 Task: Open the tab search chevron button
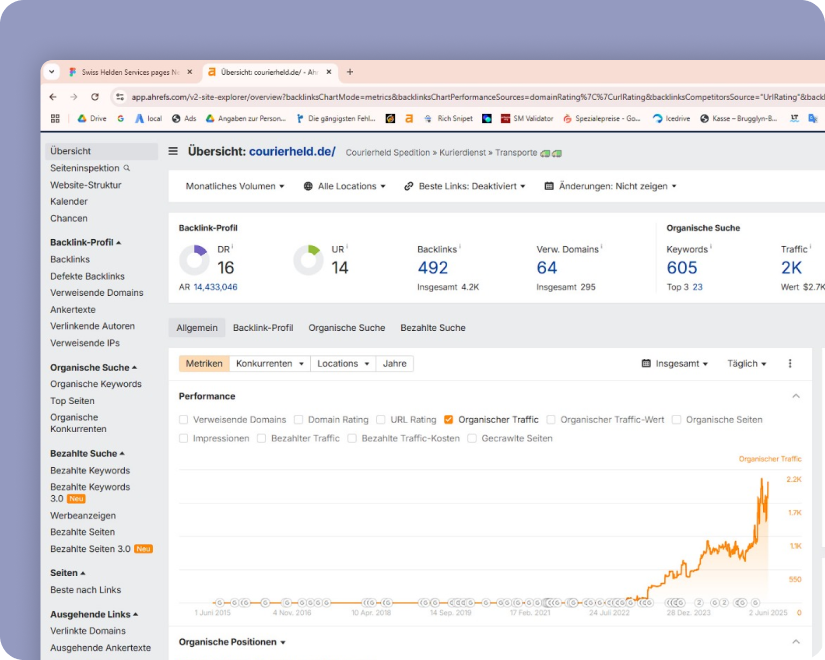pos(52,72)
